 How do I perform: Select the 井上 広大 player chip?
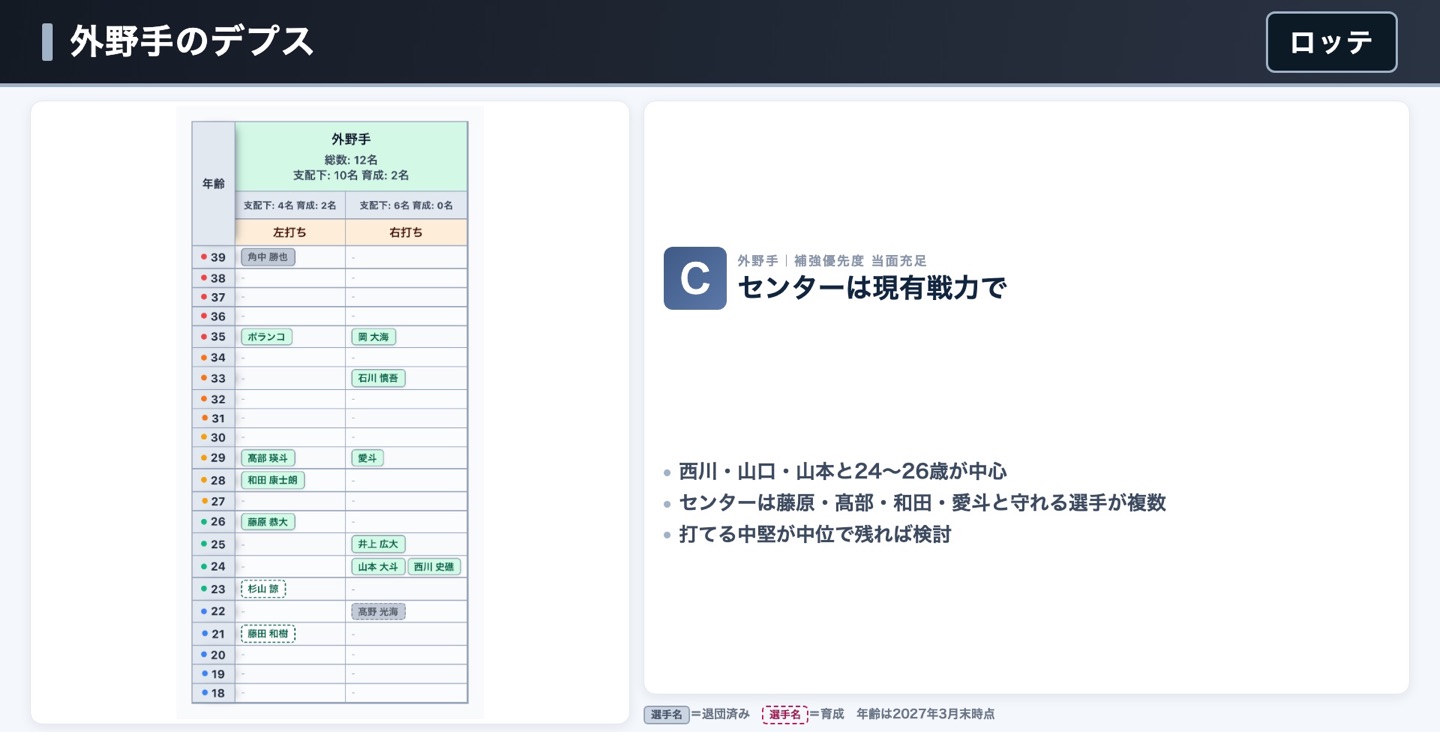tap(378, 544)
